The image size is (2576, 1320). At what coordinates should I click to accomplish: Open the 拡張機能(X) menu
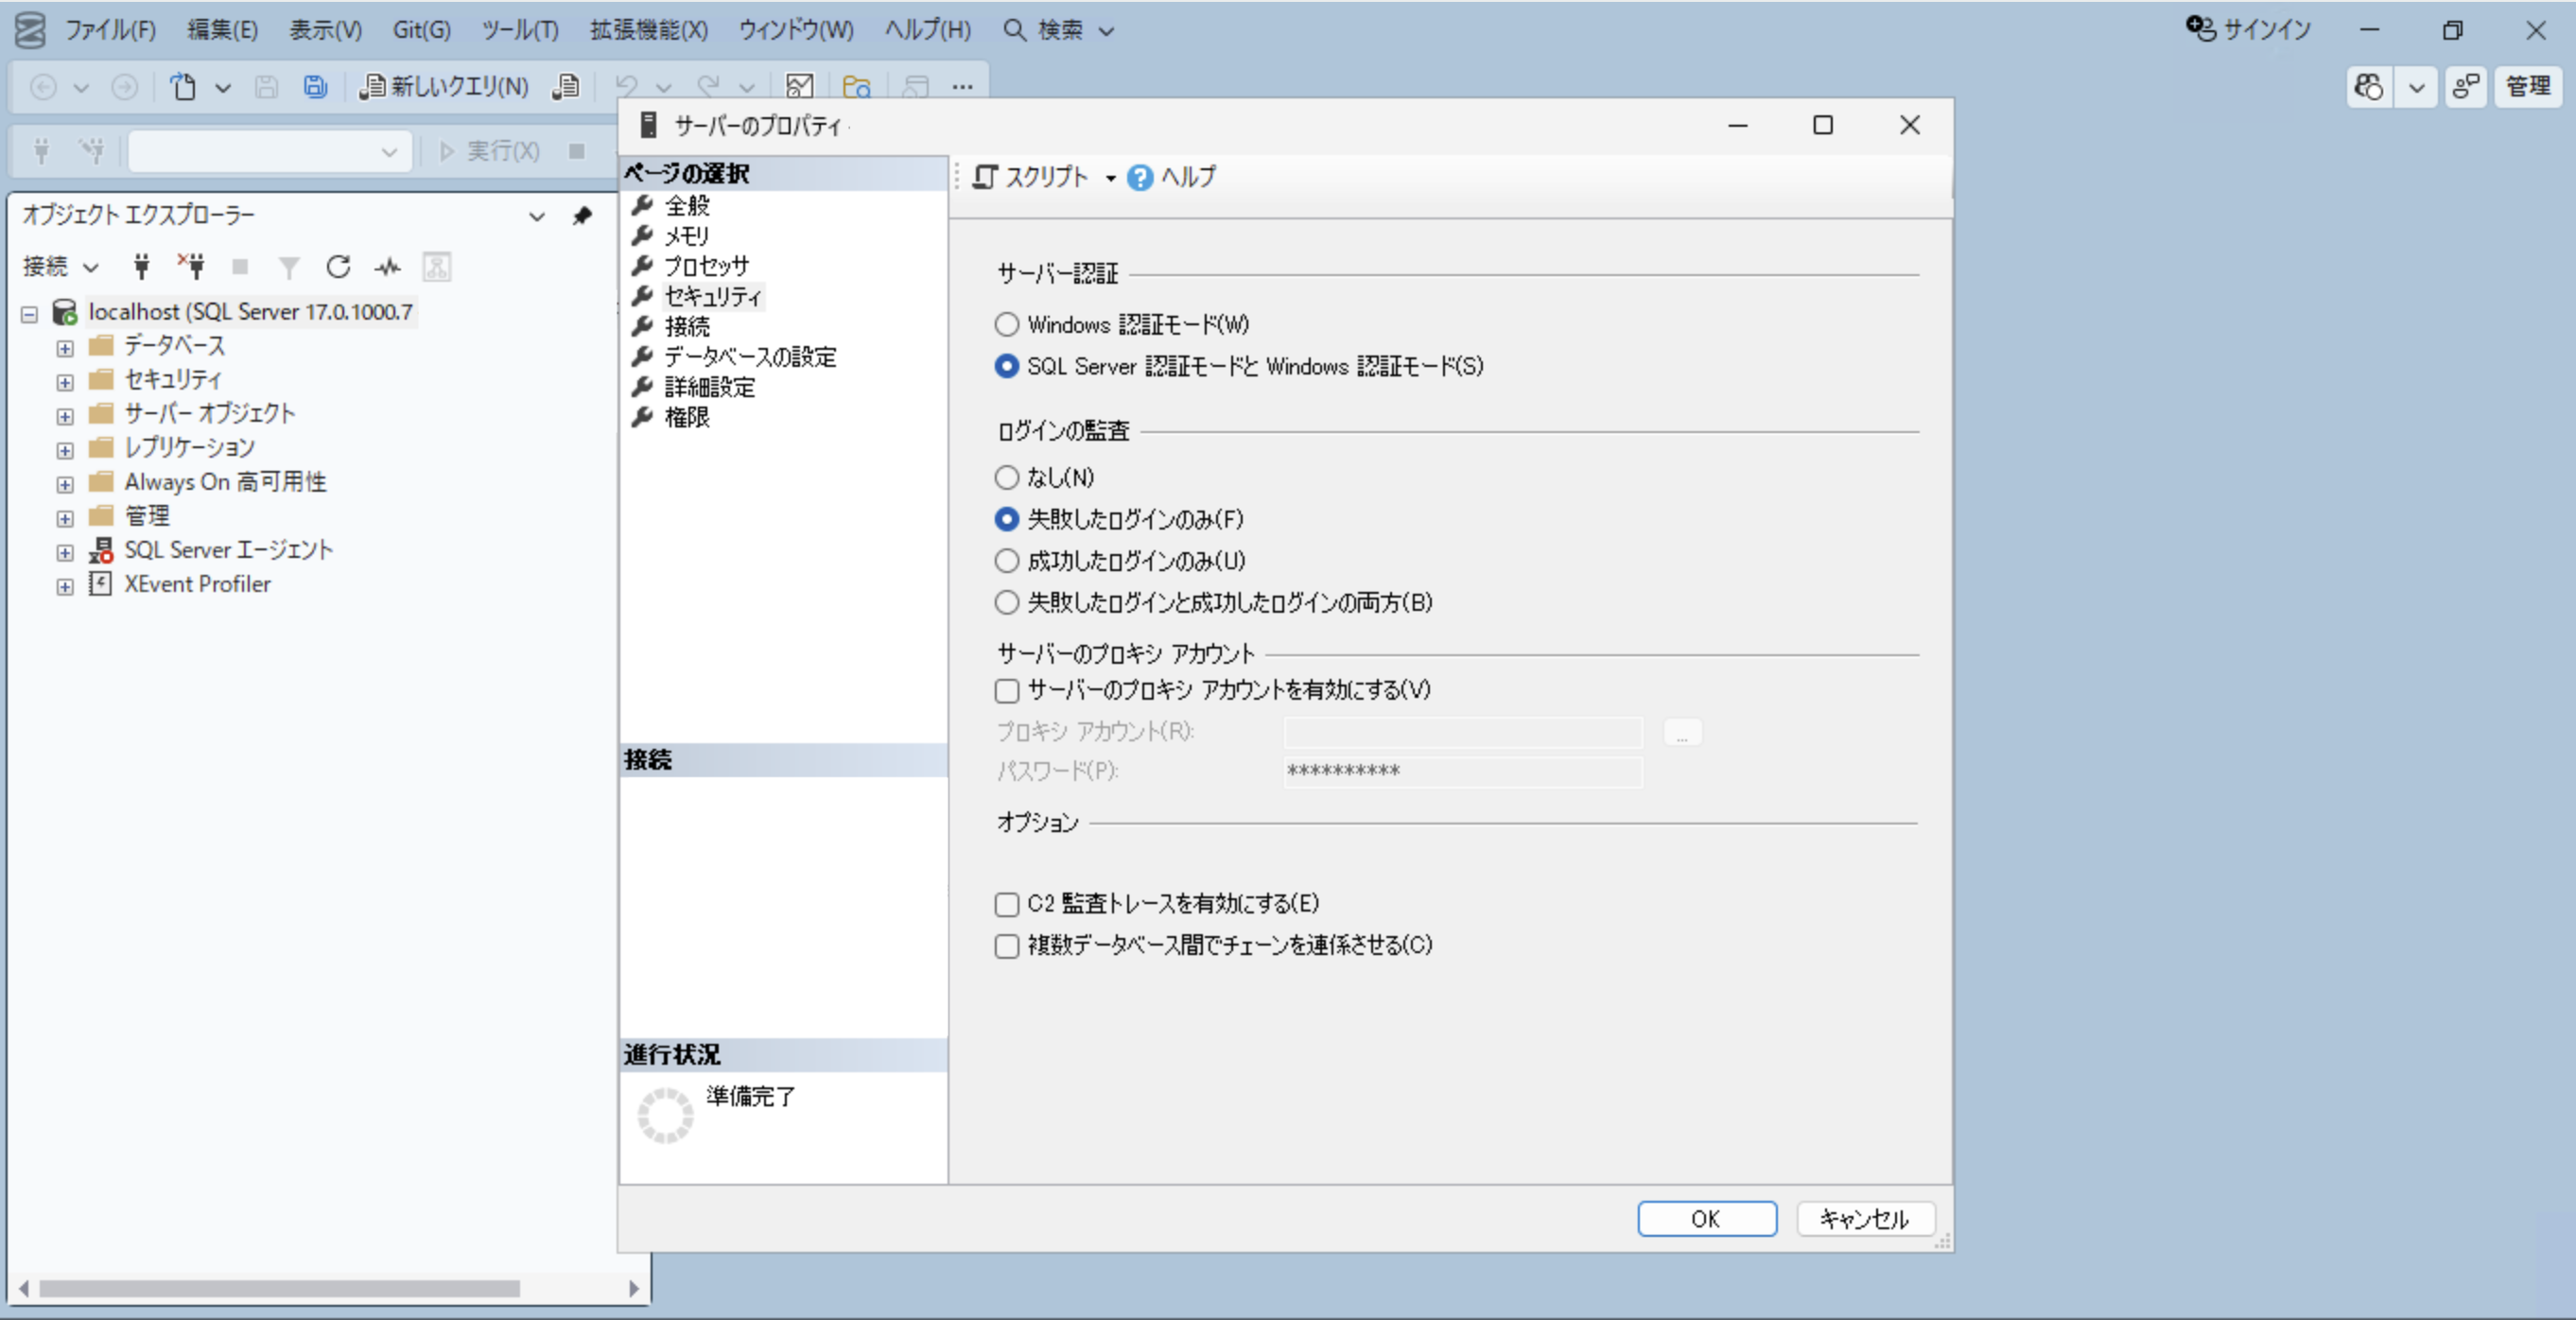[x=648, y=30]
